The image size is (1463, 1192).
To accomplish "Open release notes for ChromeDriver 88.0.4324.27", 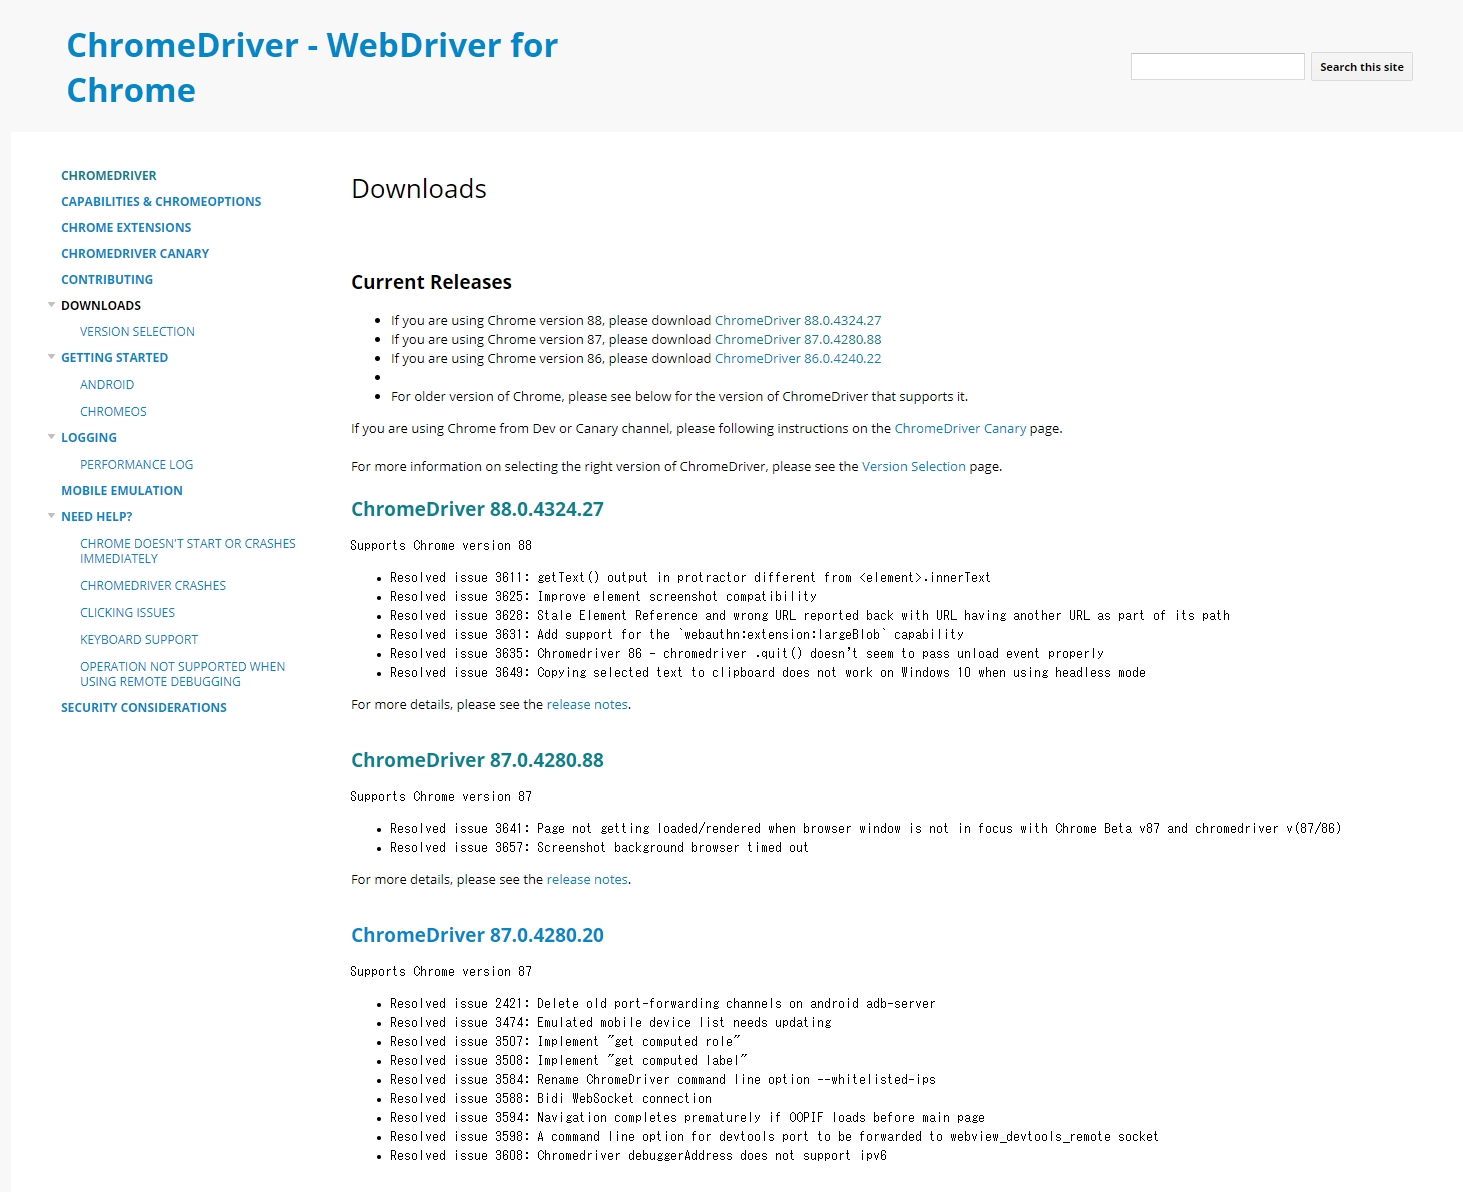I will click(587, 704).
